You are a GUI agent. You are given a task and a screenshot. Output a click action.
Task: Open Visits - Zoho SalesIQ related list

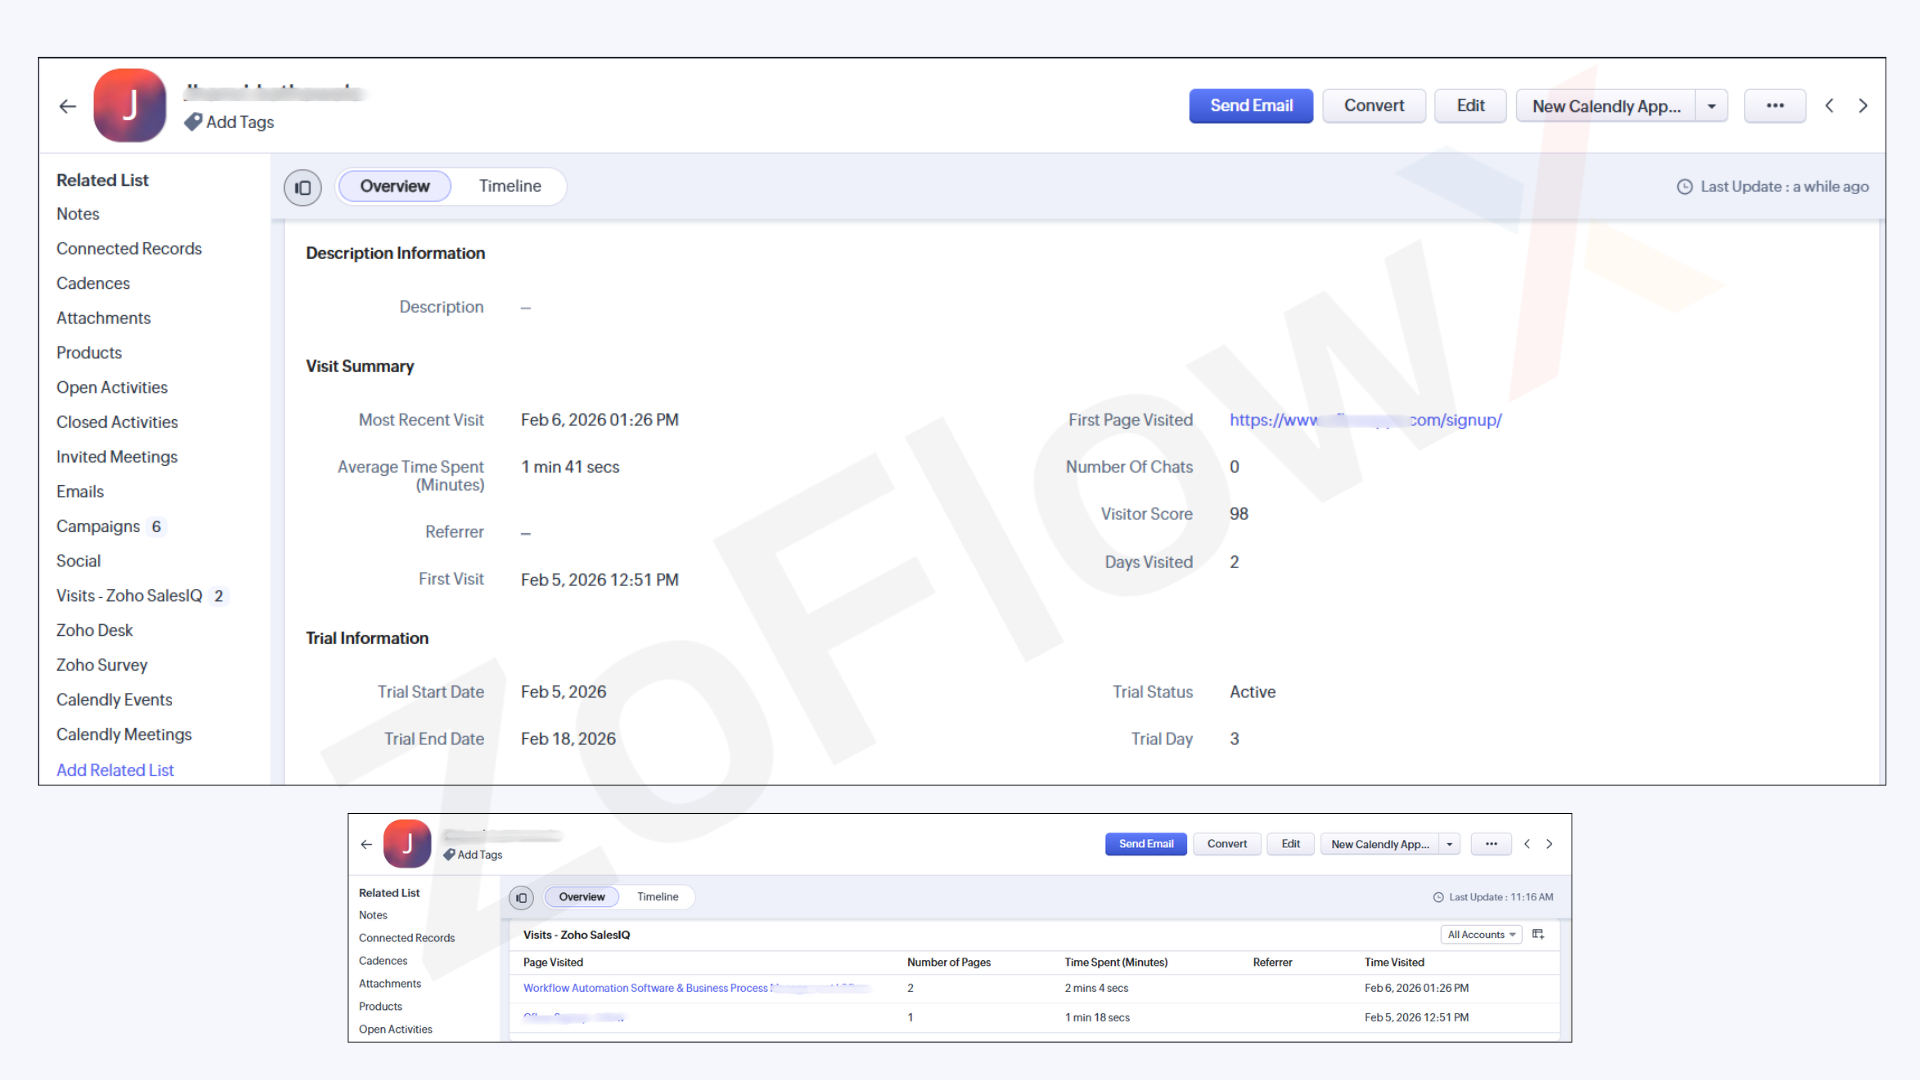[x=129, y=596]
